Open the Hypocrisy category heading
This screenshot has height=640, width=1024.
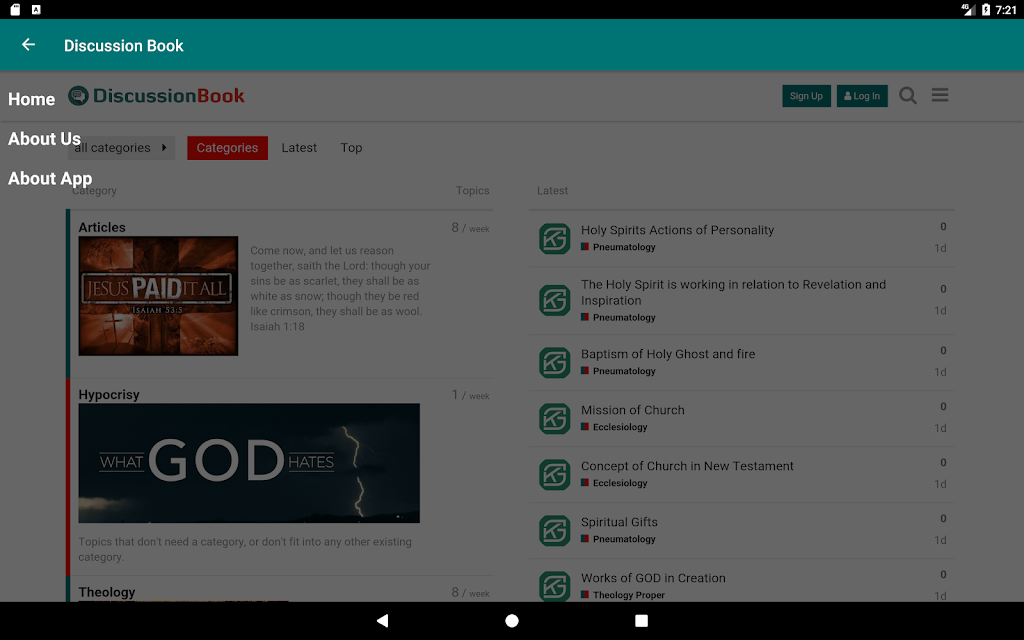pos(109,394)
